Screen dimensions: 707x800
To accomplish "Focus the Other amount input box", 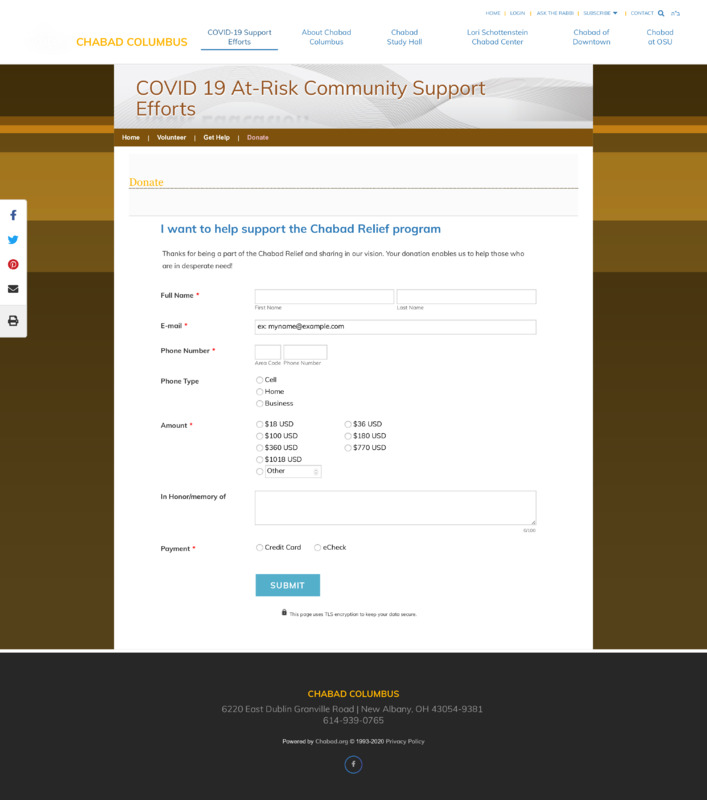I will [293, 471].
